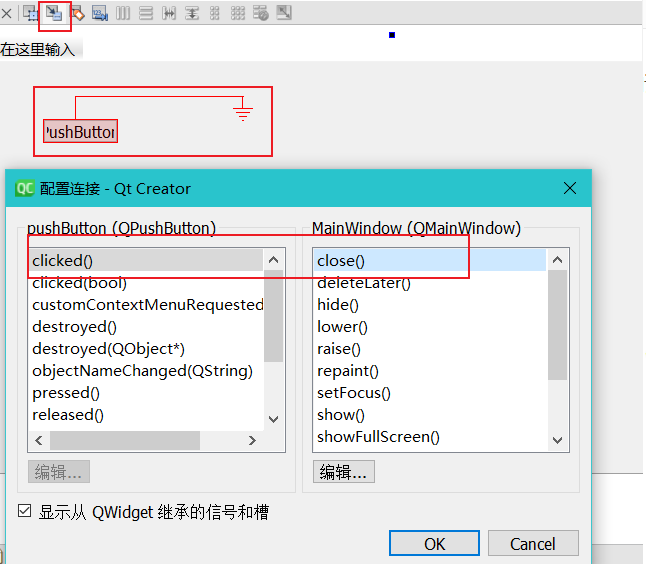646x564 pixels.
Task: Close the 配置连接 dialog window
Action: click(x=570, y=188)
